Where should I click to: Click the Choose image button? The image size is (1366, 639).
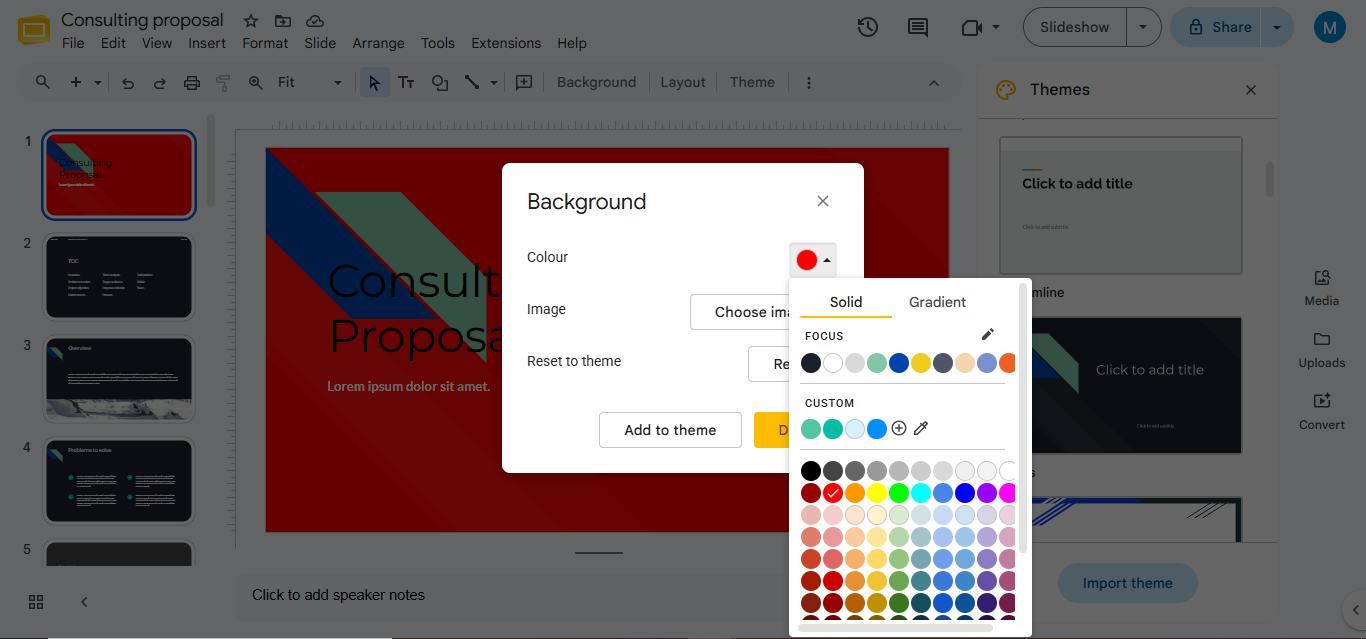[x=740, y=312]
